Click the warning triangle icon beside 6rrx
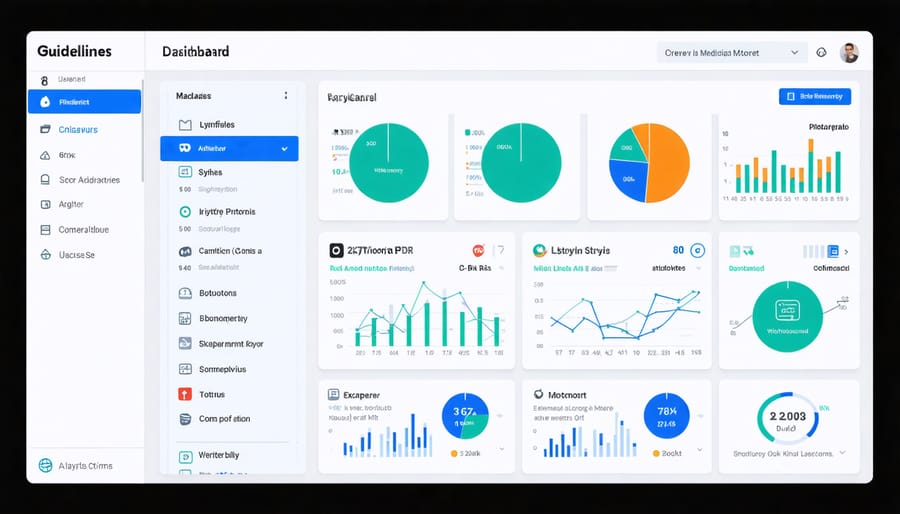The width and height of the screenshot is (900, 514). (45, 155)
